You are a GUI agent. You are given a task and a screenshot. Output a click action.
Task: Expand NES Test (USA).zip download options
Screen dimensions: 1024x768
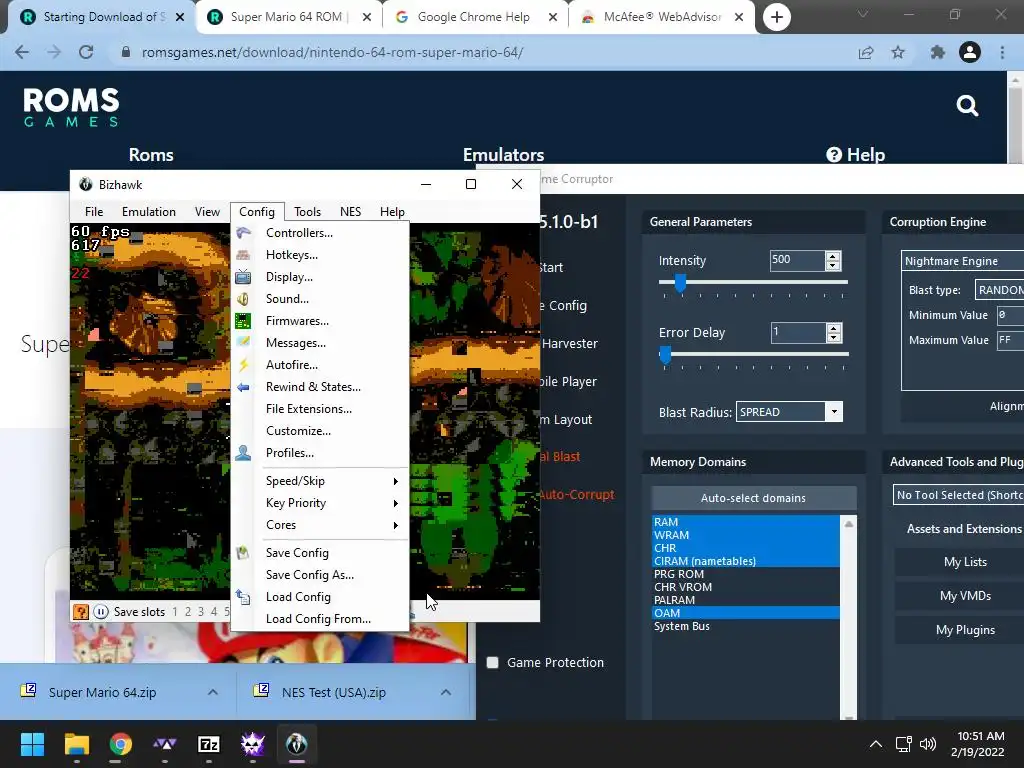coord(446,692)
